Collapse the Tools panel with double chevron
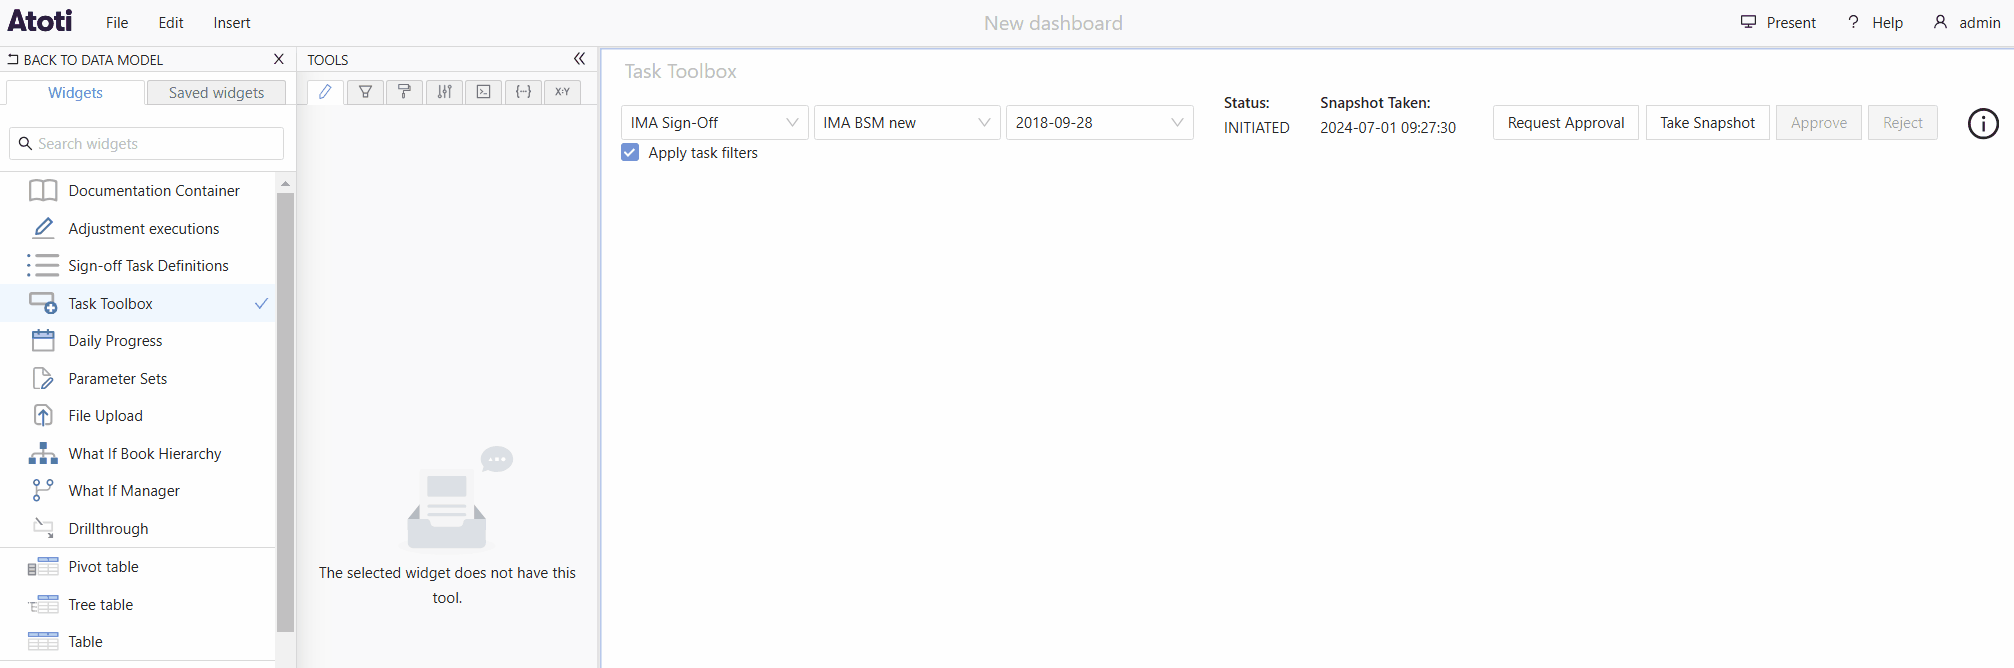The width and height of the screenshot is (2014, 668). [579, 59]
